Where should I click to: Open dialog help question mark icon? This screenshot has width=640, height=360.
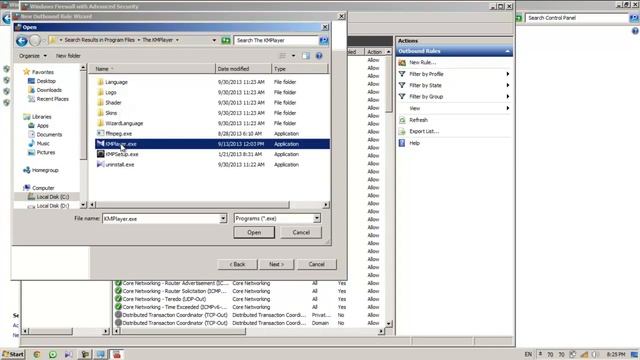pos(319,56)
